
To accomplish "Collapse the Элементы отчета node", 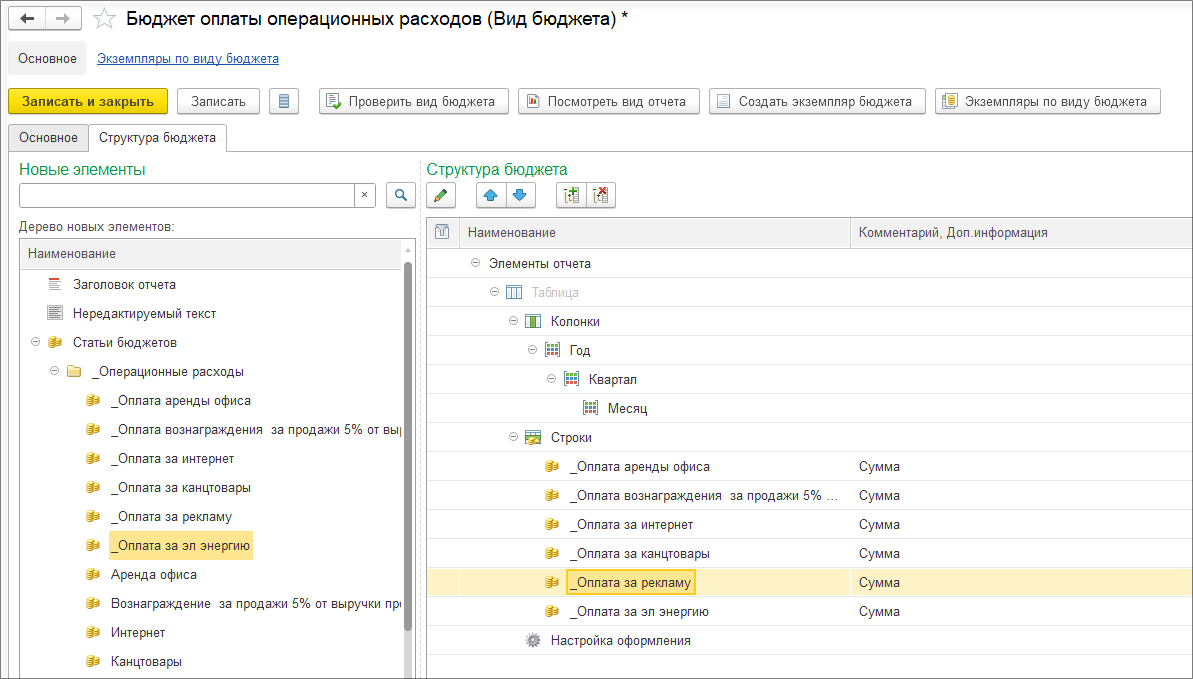I will (x=476, y=263).
